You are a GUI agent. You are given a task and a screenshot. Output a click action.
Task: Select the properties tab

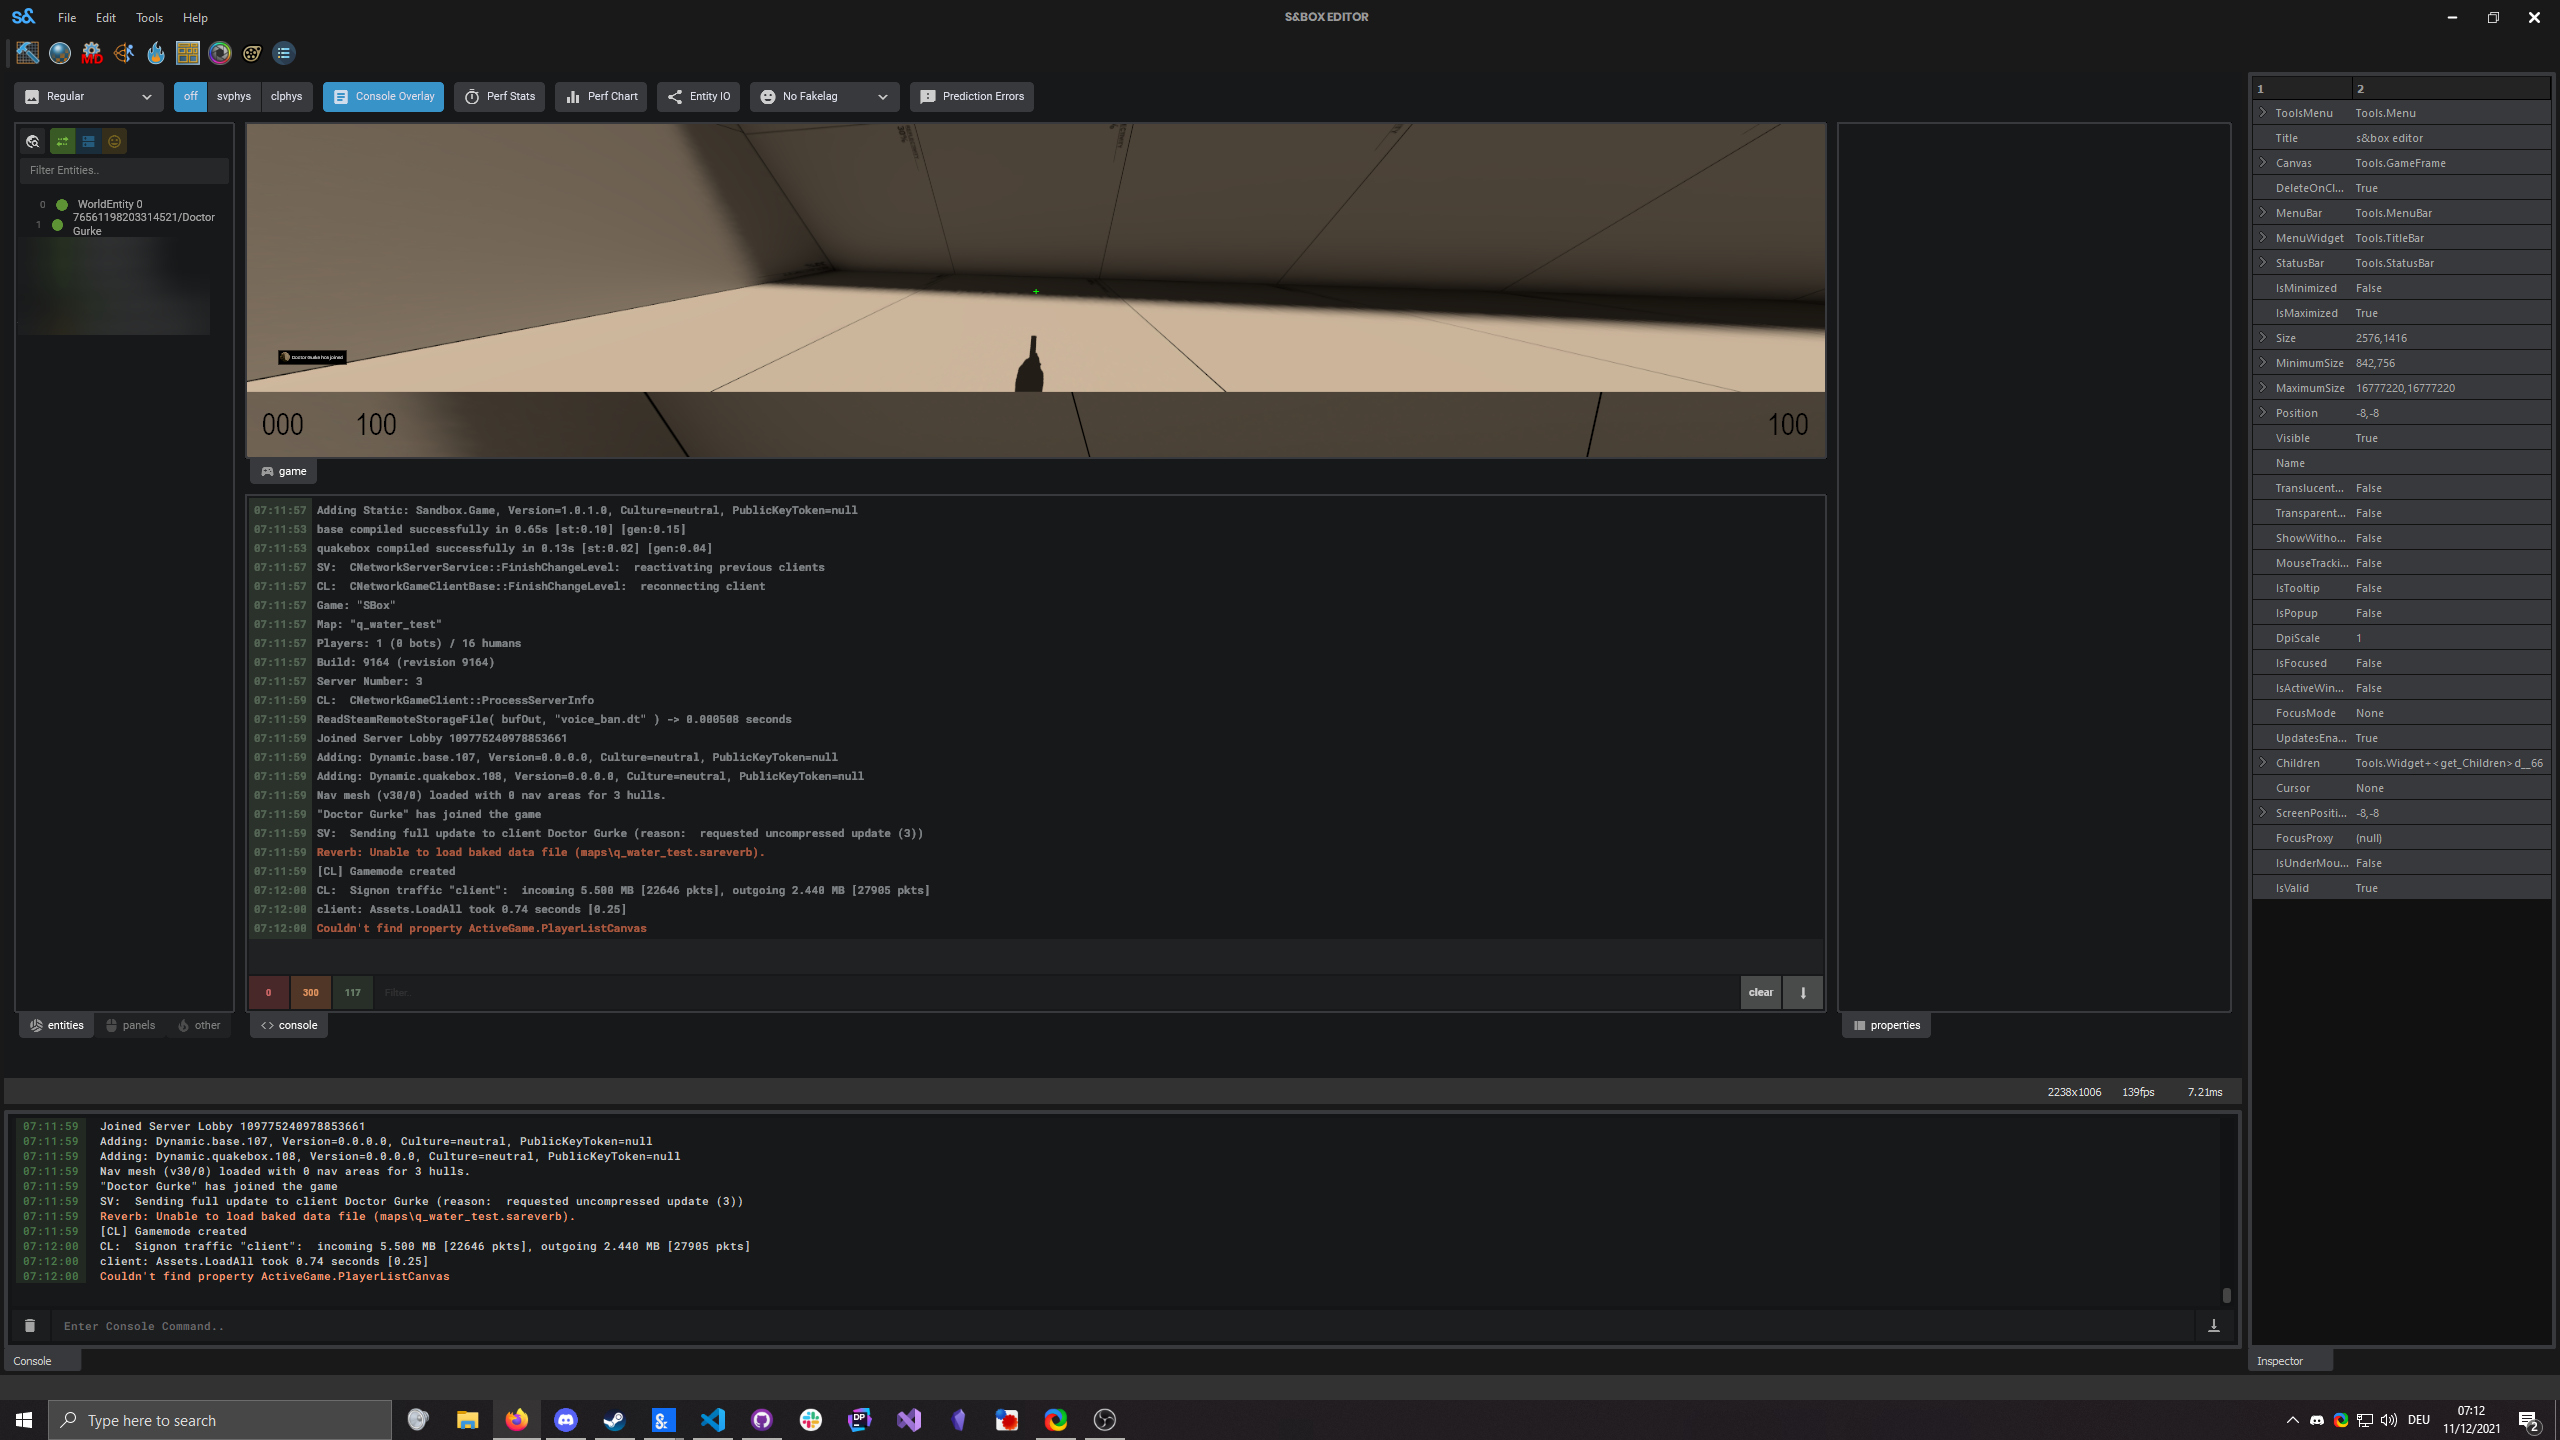click(x=1886, y=1025)
